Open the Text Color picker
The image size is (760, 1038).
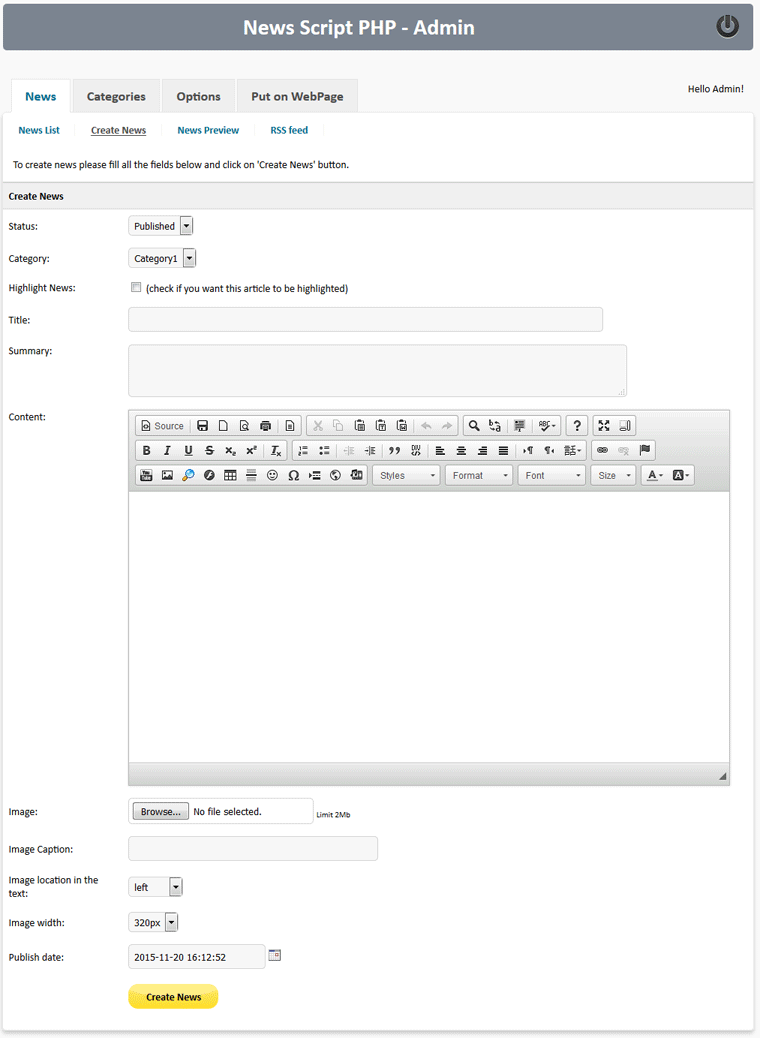click(654, 475)
